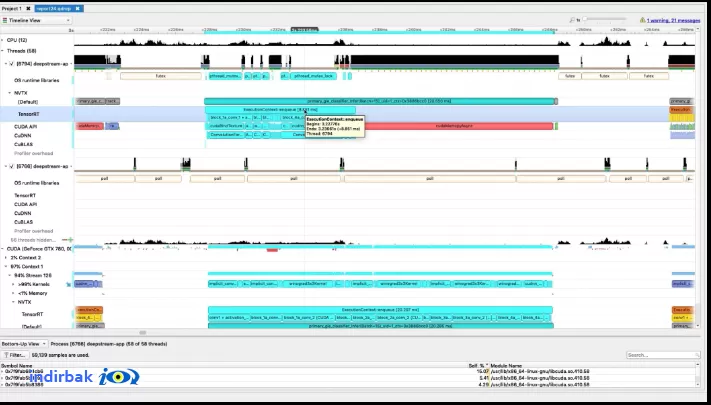The width and height of the screenshot is (711, 405).
Task: Expand the <1% Memory row
Action: click(x=13, y=293)
